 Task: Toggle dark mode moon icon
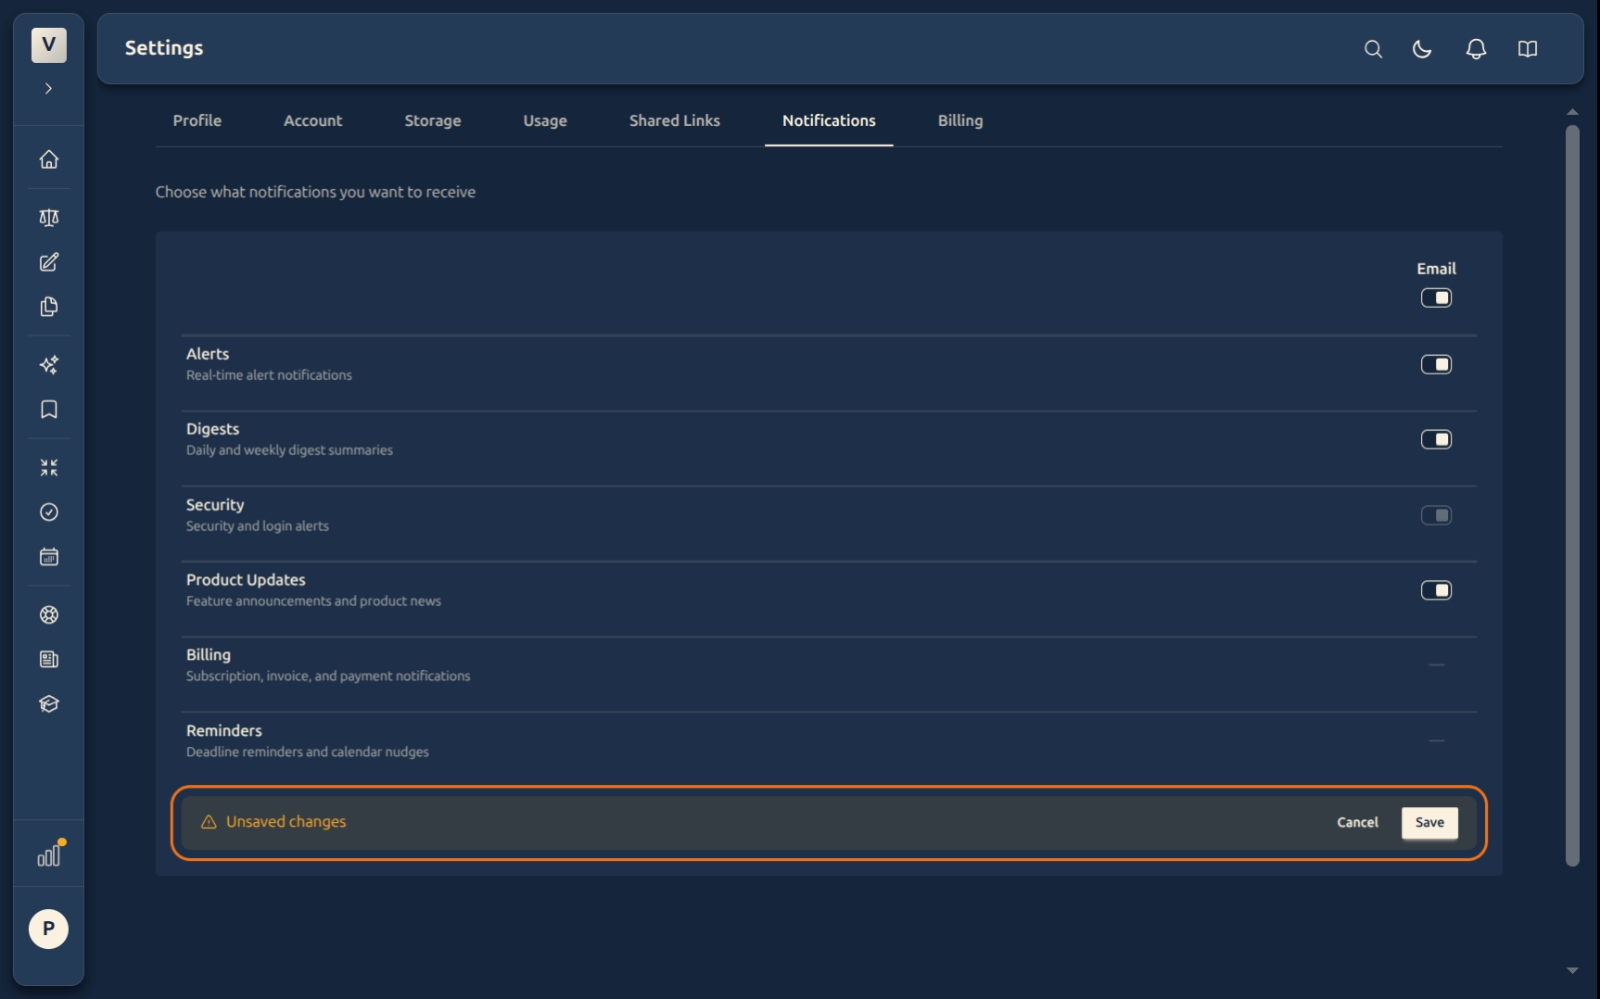1422,49
